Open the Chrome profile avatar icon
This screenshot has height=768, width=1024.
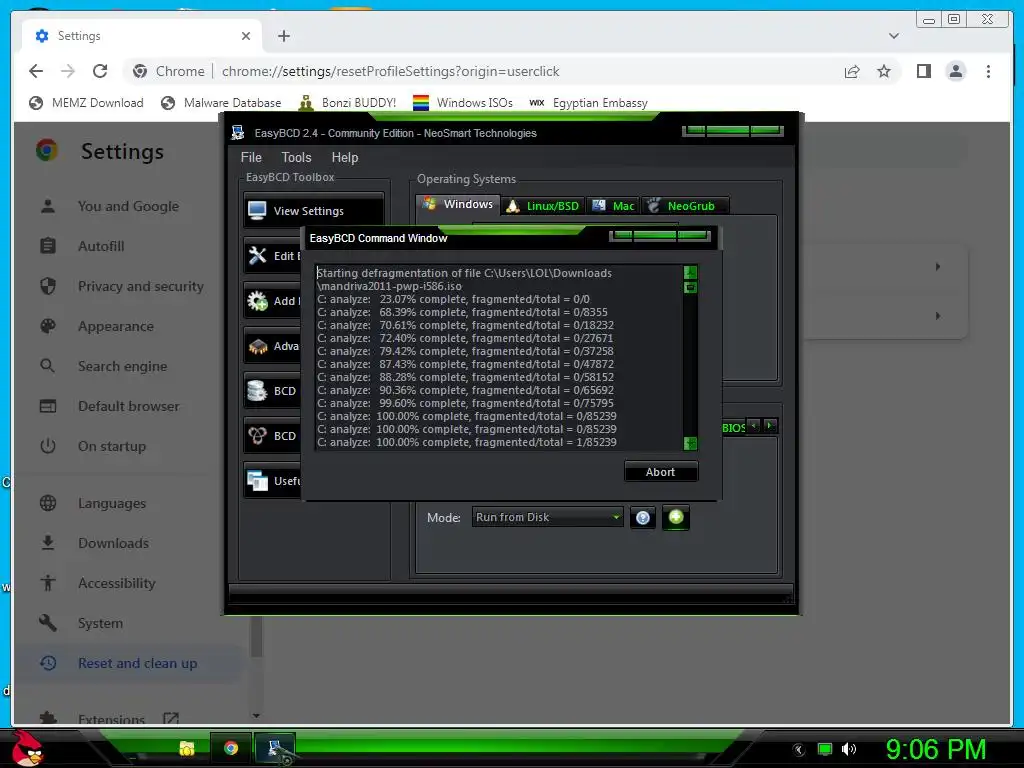tap(955, 71)
